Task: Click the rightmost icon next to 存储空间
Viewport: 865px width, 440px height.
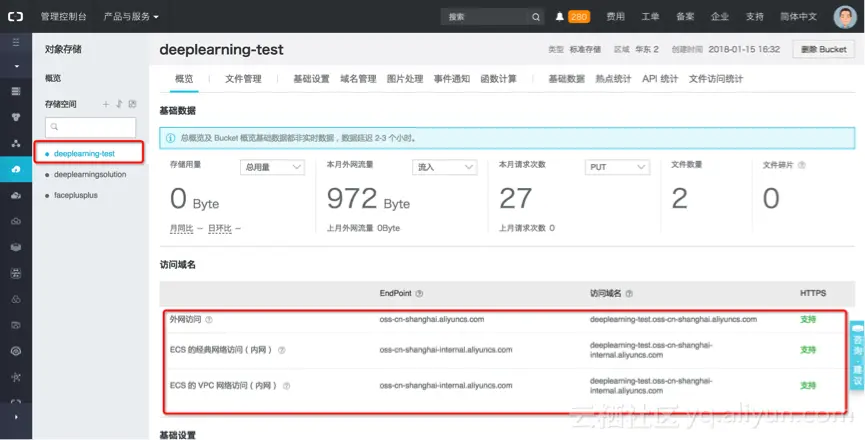Action: pos(132,104)
